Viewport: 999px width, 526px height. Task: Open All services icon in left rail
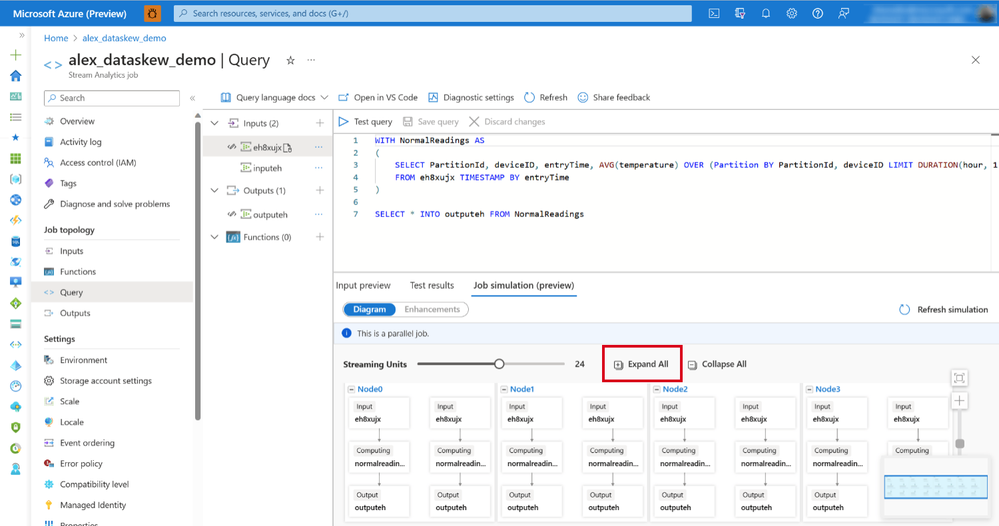pos(16,117)
